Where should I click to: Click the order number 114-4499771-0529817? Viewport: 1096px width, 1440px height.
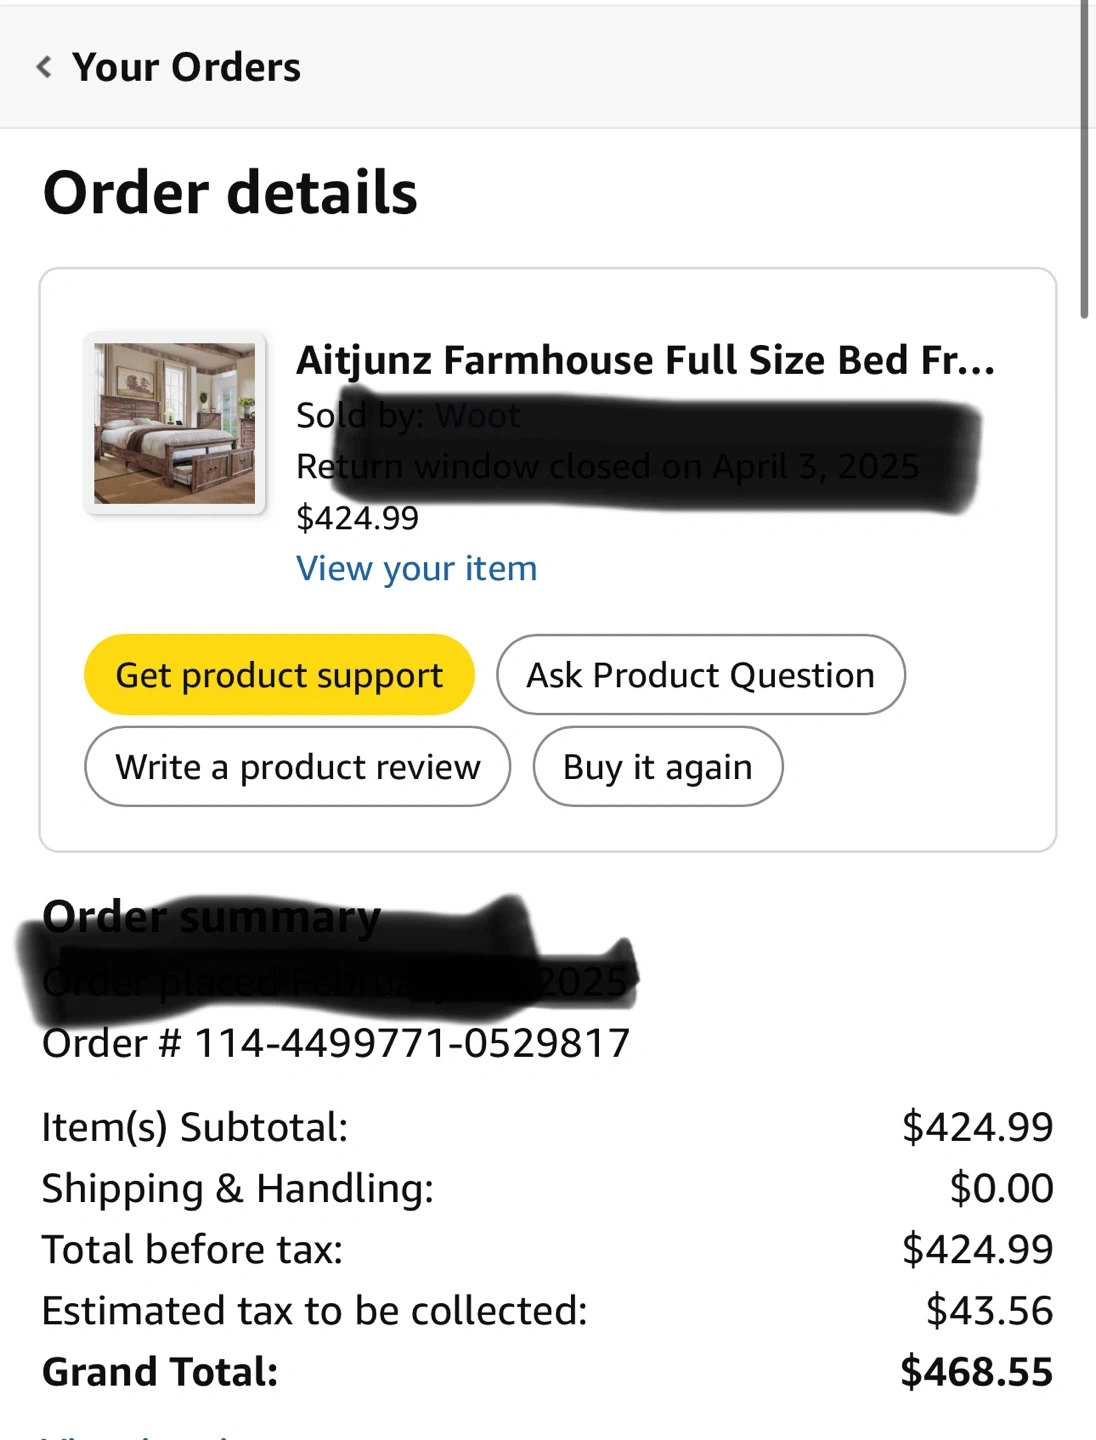[x=411, y=1043]
